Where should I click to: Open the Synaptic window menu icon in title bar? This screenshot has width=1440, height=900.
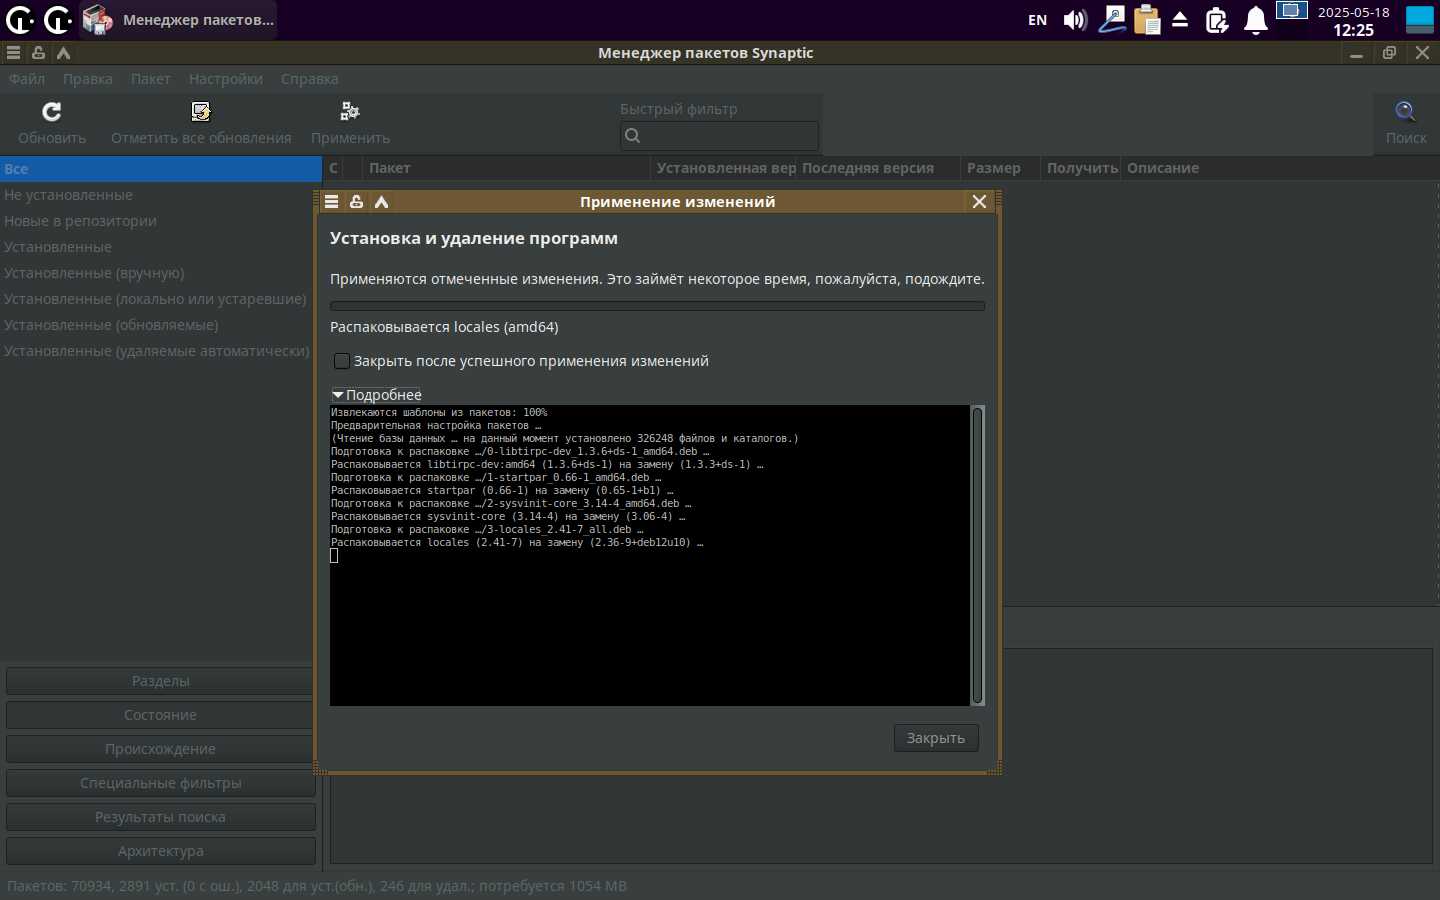click(13, 53)
